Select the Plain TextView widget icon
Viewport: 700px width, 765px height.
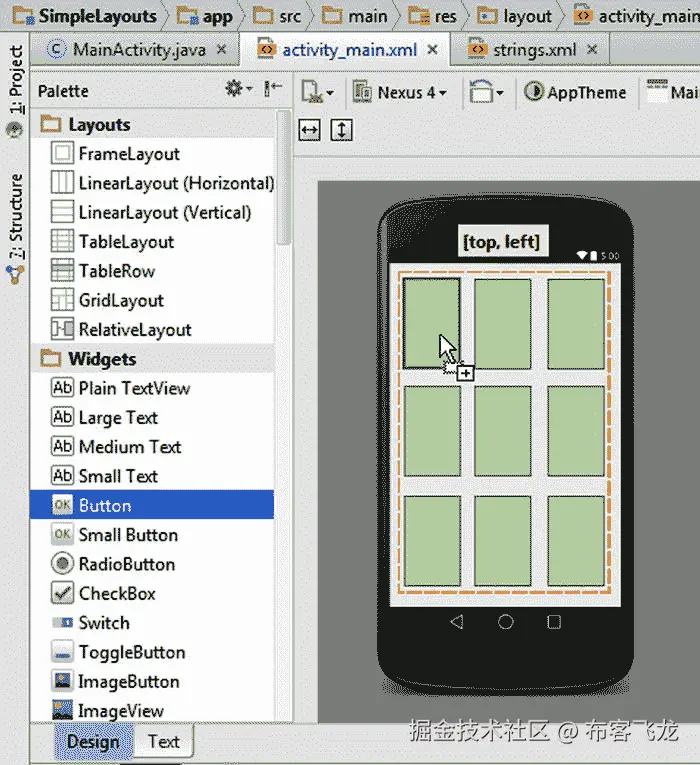[62, 388]
